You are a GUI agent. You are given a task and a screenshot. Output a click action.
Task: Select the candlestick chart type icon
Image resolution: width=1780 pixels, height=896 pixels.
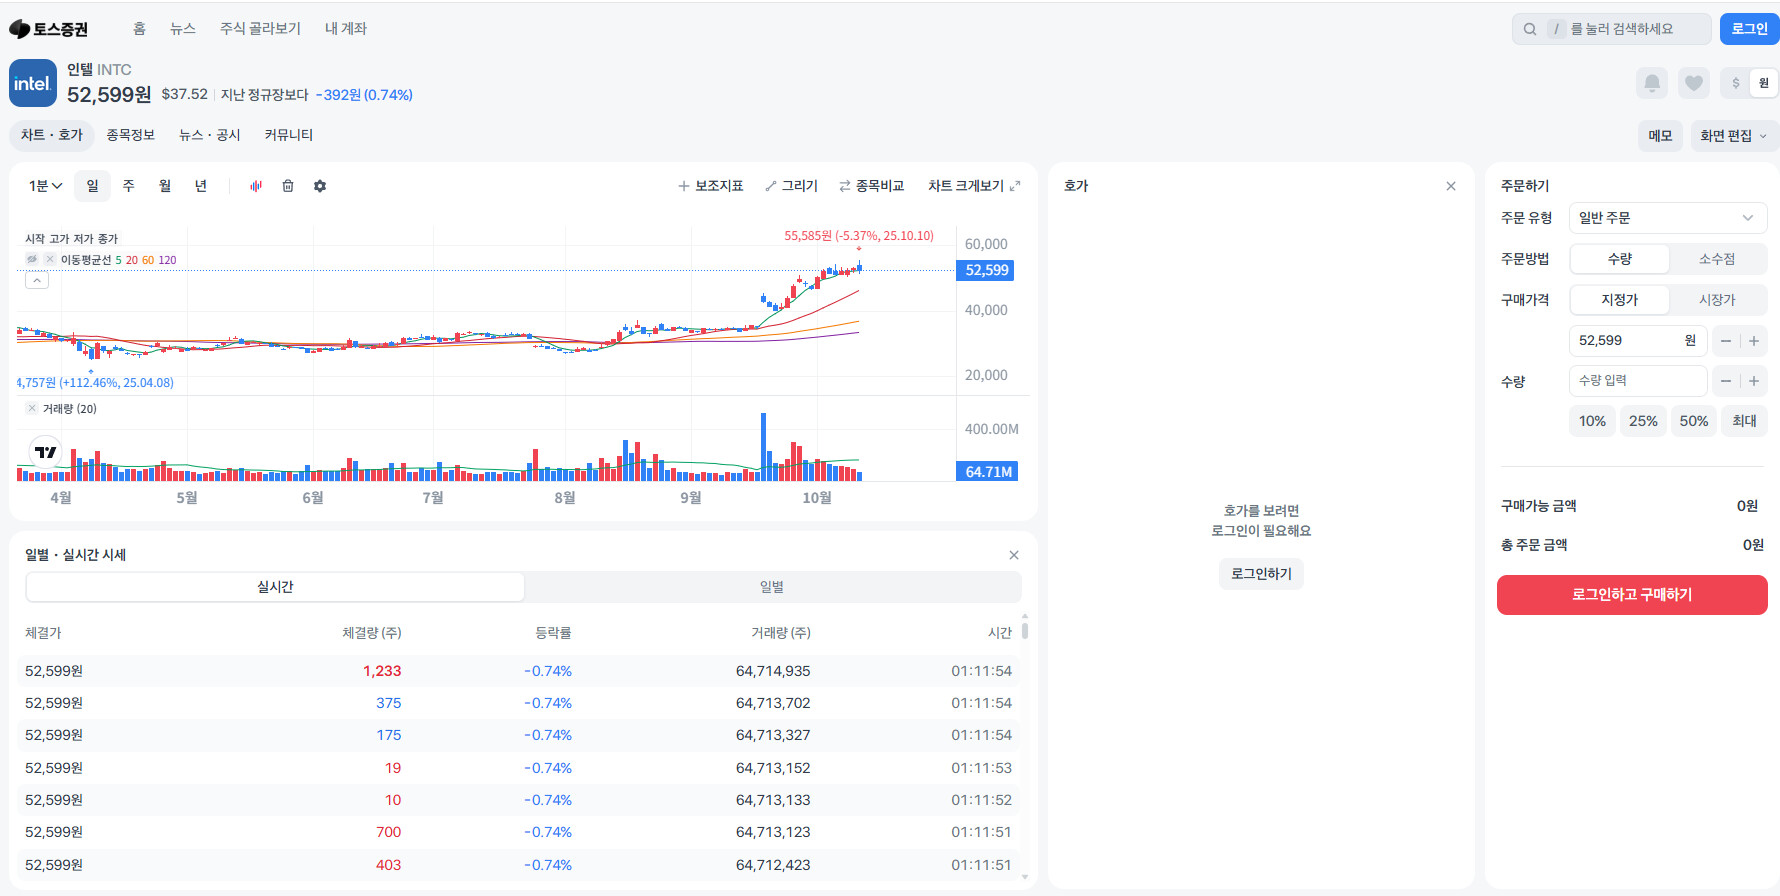point(256,186)
